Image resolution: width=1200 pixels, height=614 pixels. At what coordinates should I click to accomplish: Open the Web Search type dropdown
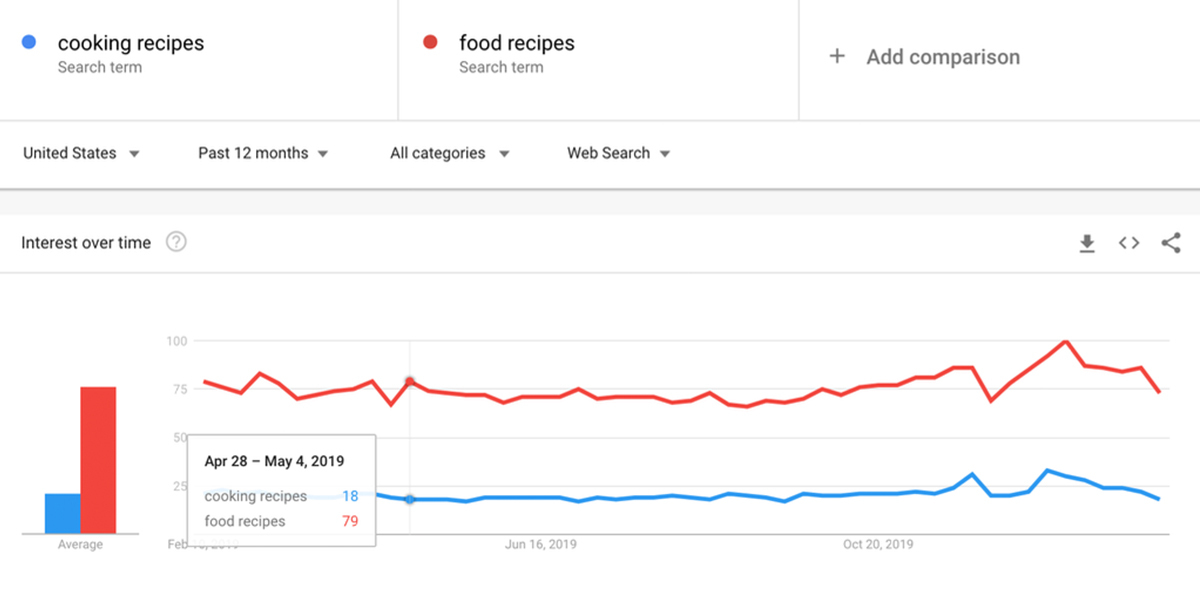click(618, 153)
